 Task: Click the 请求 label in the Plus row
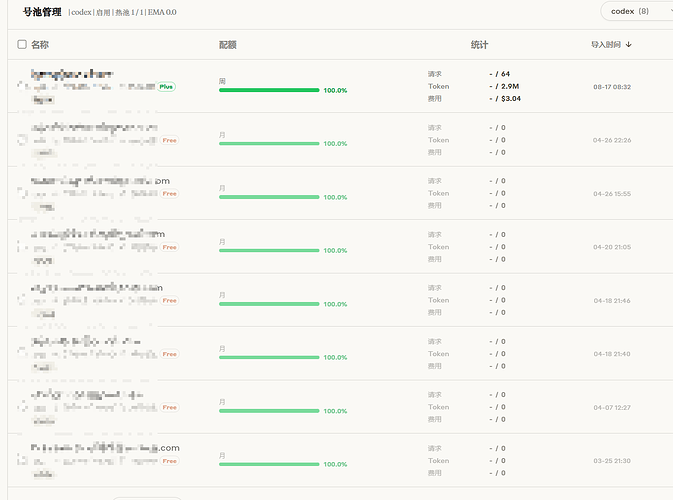[x=434, y=74]
